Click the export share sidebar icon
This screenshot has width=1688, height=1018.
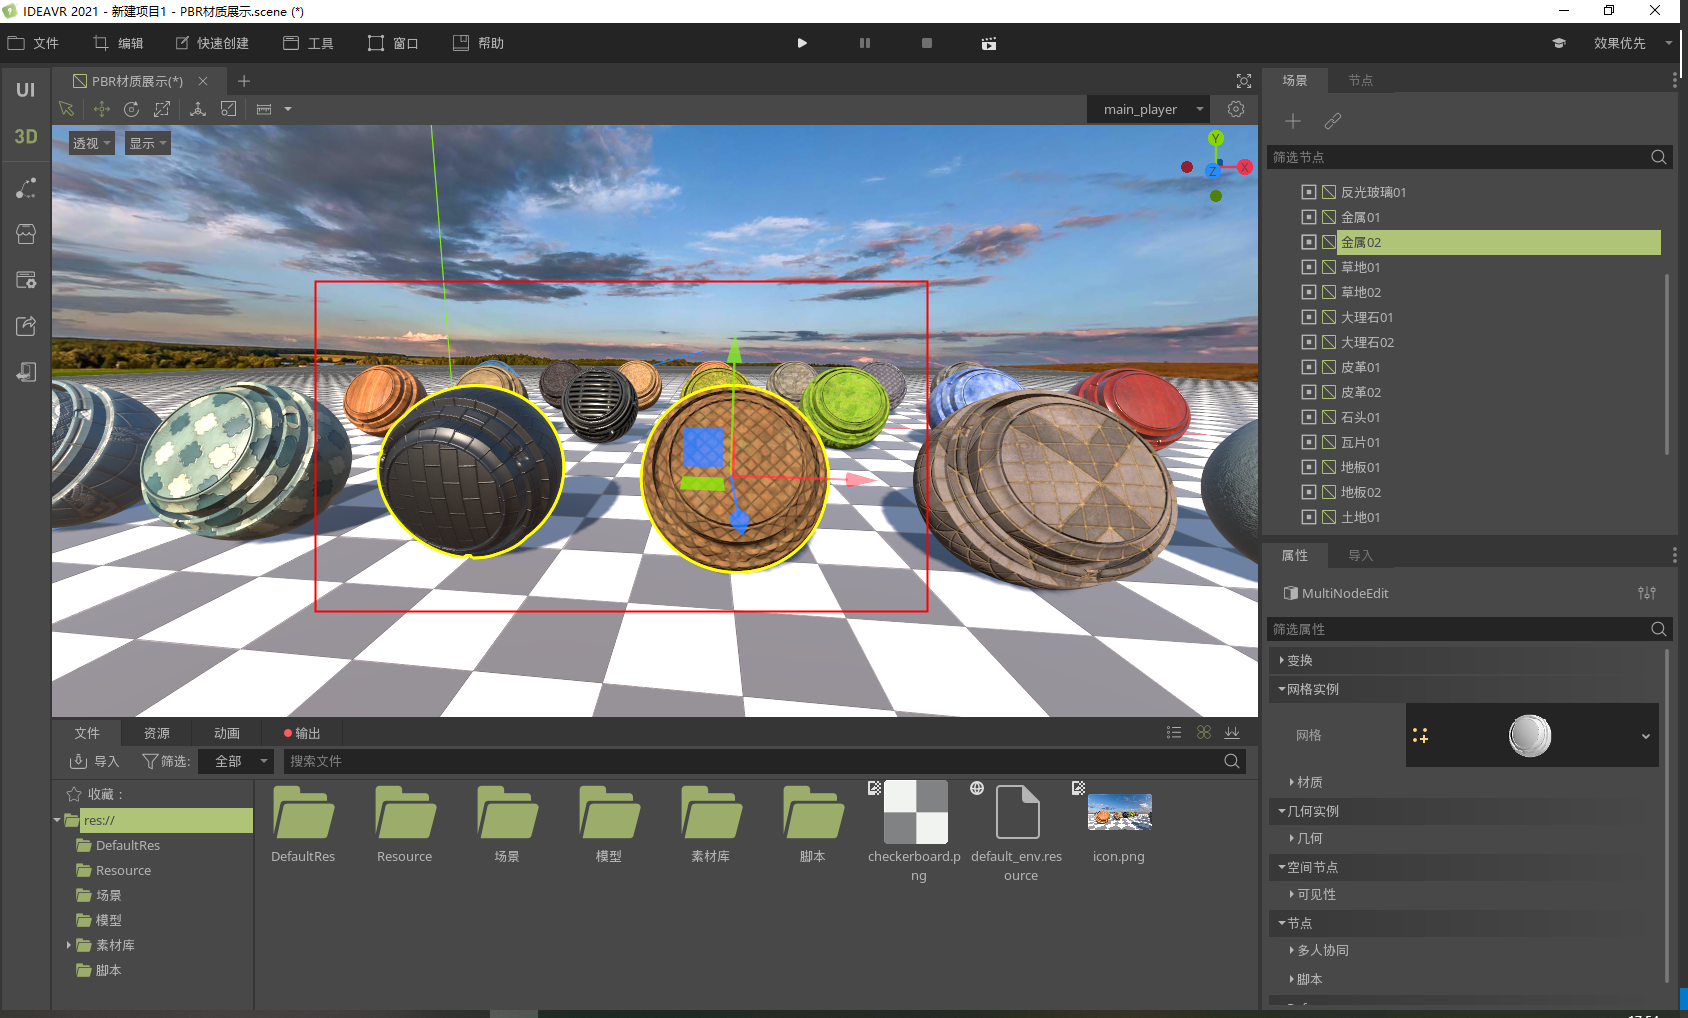pos(26,326)
